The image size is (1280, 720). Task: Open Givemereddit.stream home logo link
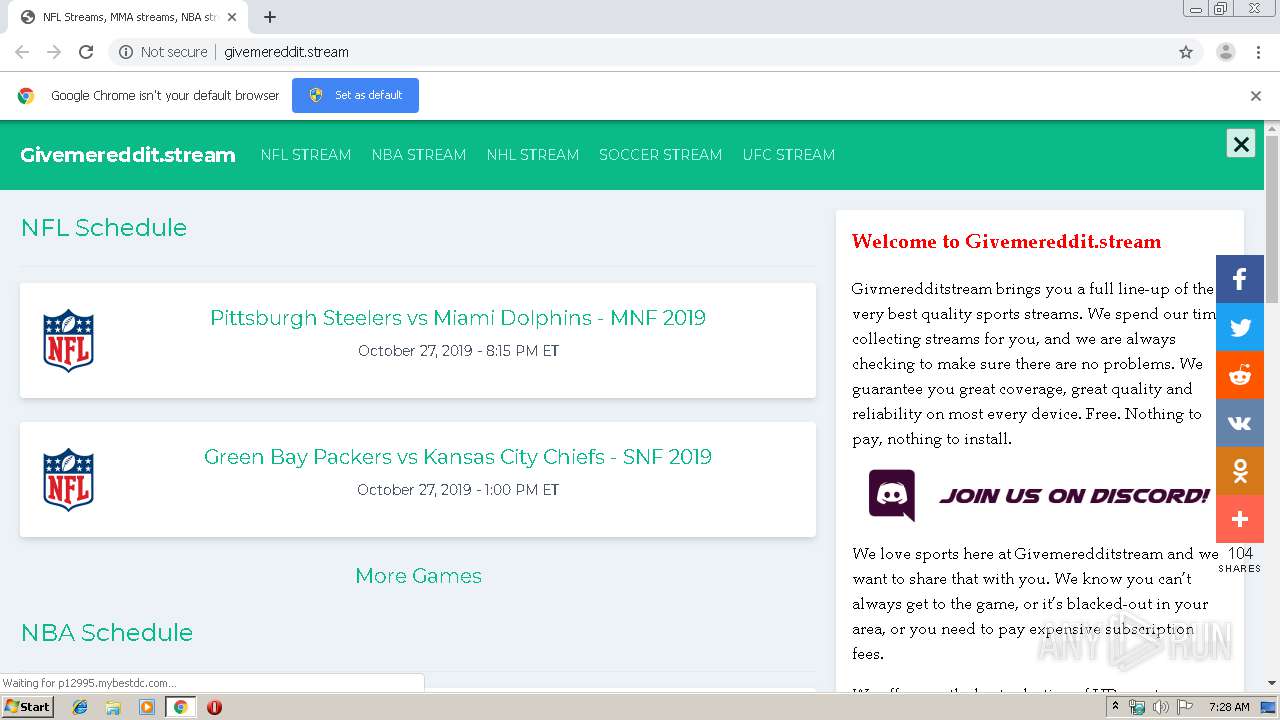point(128,155)
